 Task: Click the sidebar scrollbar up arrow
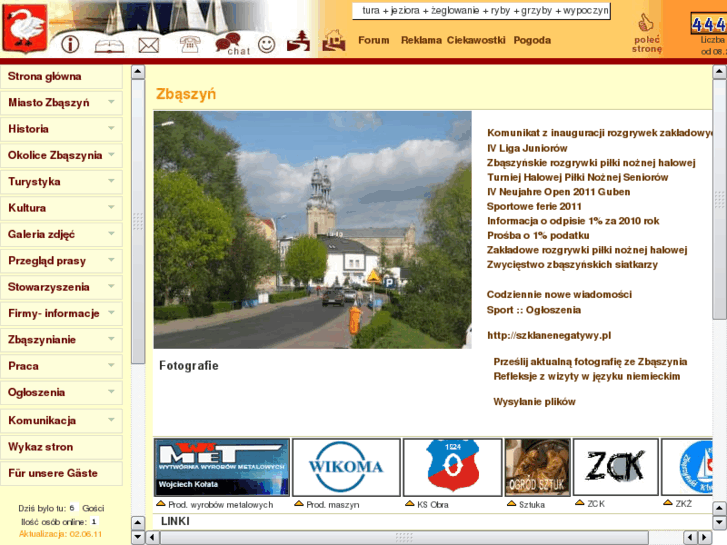pos(138,72)
